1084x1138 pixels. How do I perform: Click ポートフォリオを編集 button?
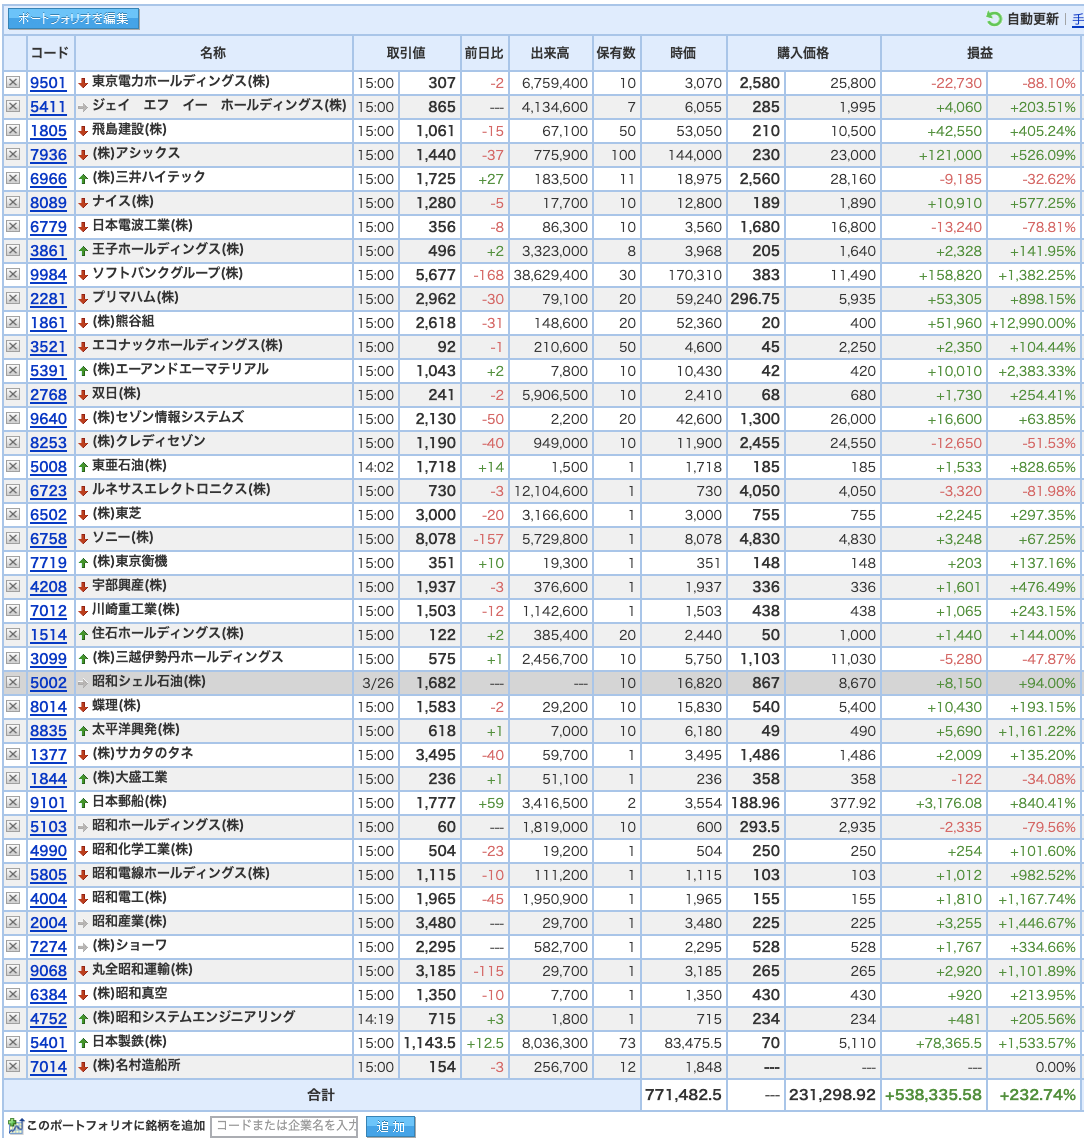point(73,19)
